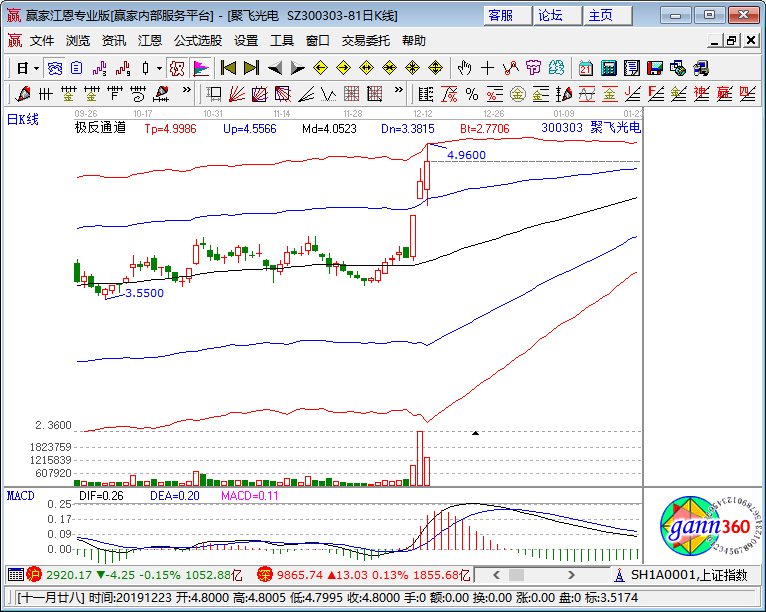Select the Gann fan lines drawing tool

click(x=236, y=94)
